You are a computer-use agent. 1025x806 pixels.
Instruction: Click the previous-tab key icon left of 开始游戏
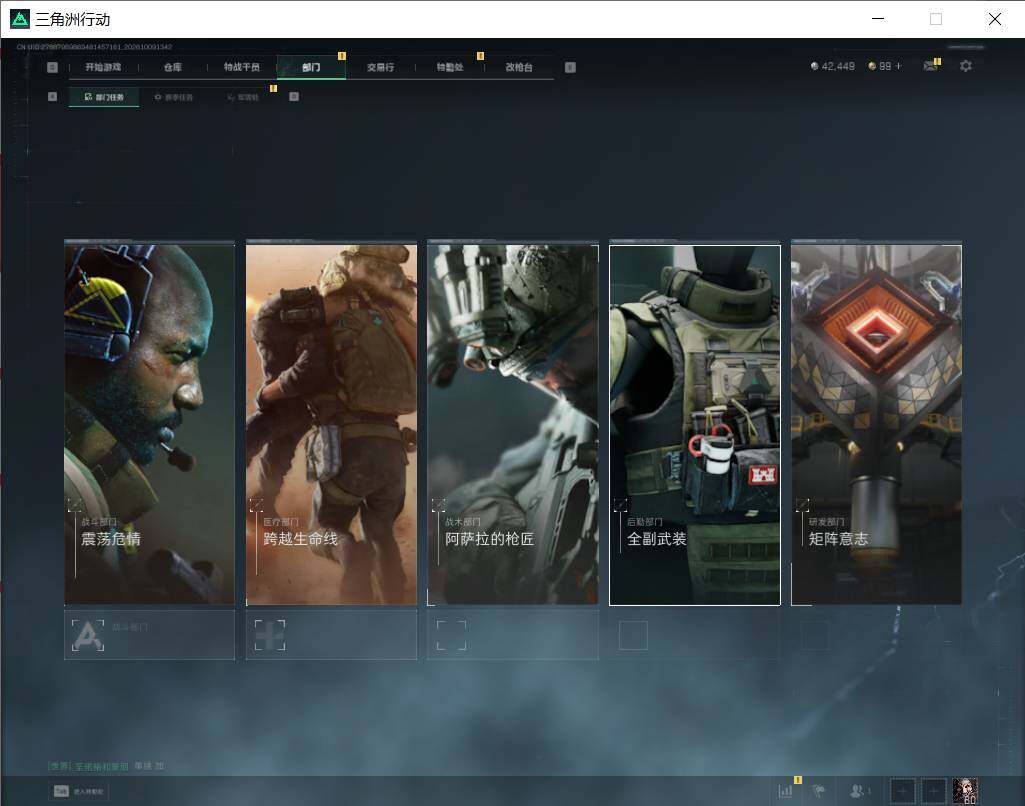coord(52,67)
